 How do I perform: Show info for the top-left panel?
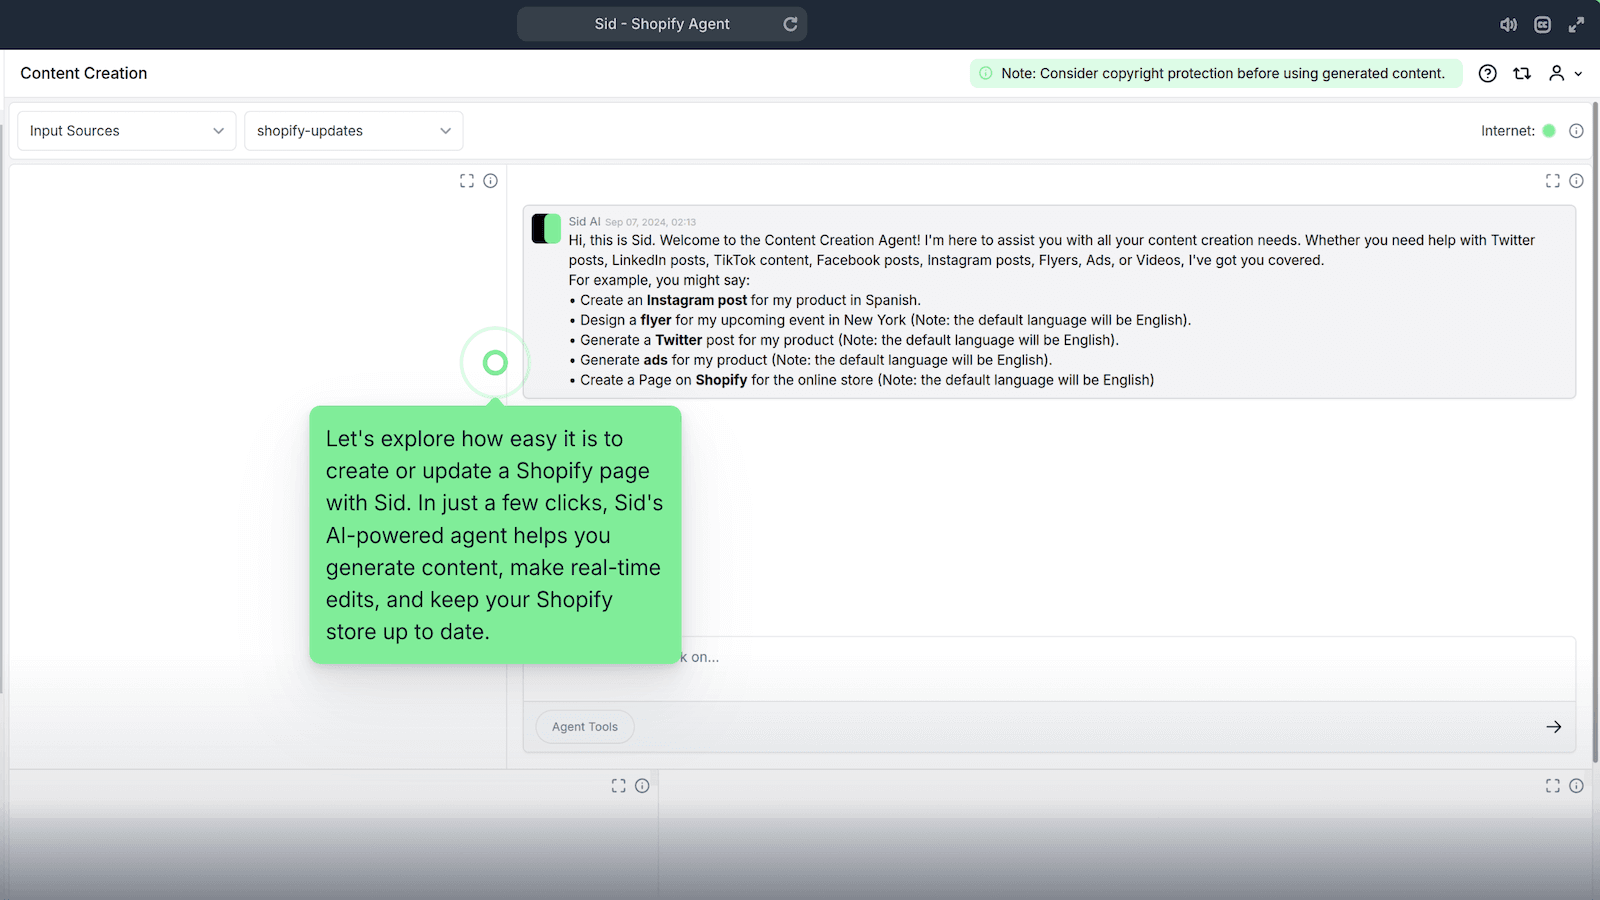click(x=490, y=181)
